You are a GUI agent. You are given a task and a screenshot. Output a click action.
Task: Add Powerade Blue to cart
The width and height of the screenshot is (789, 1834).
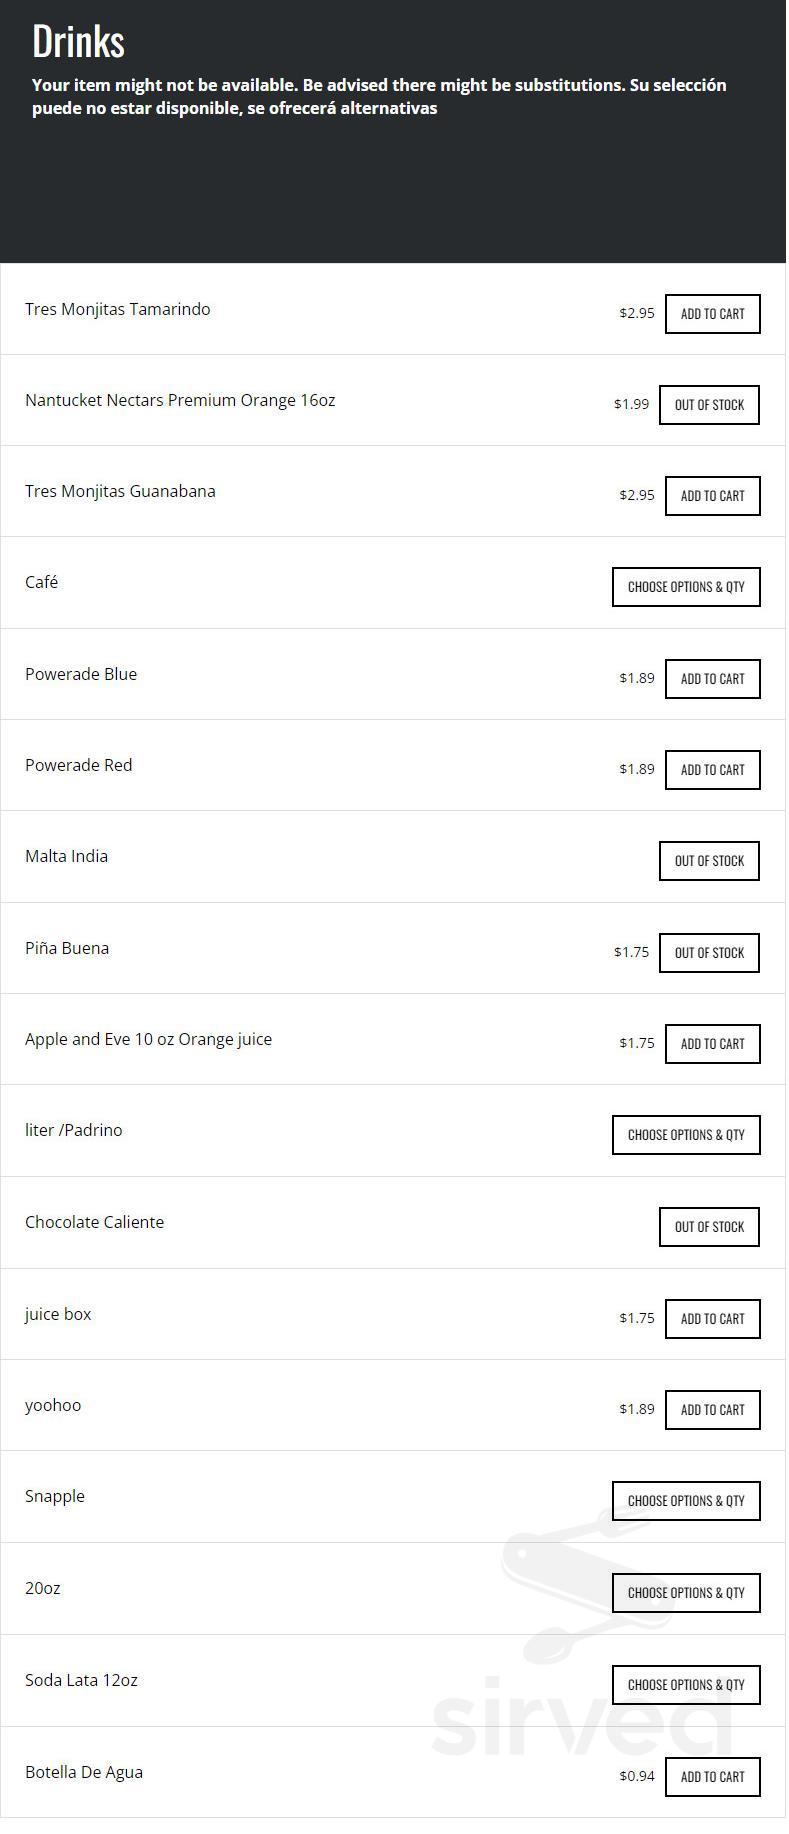(x=712, y=679)
